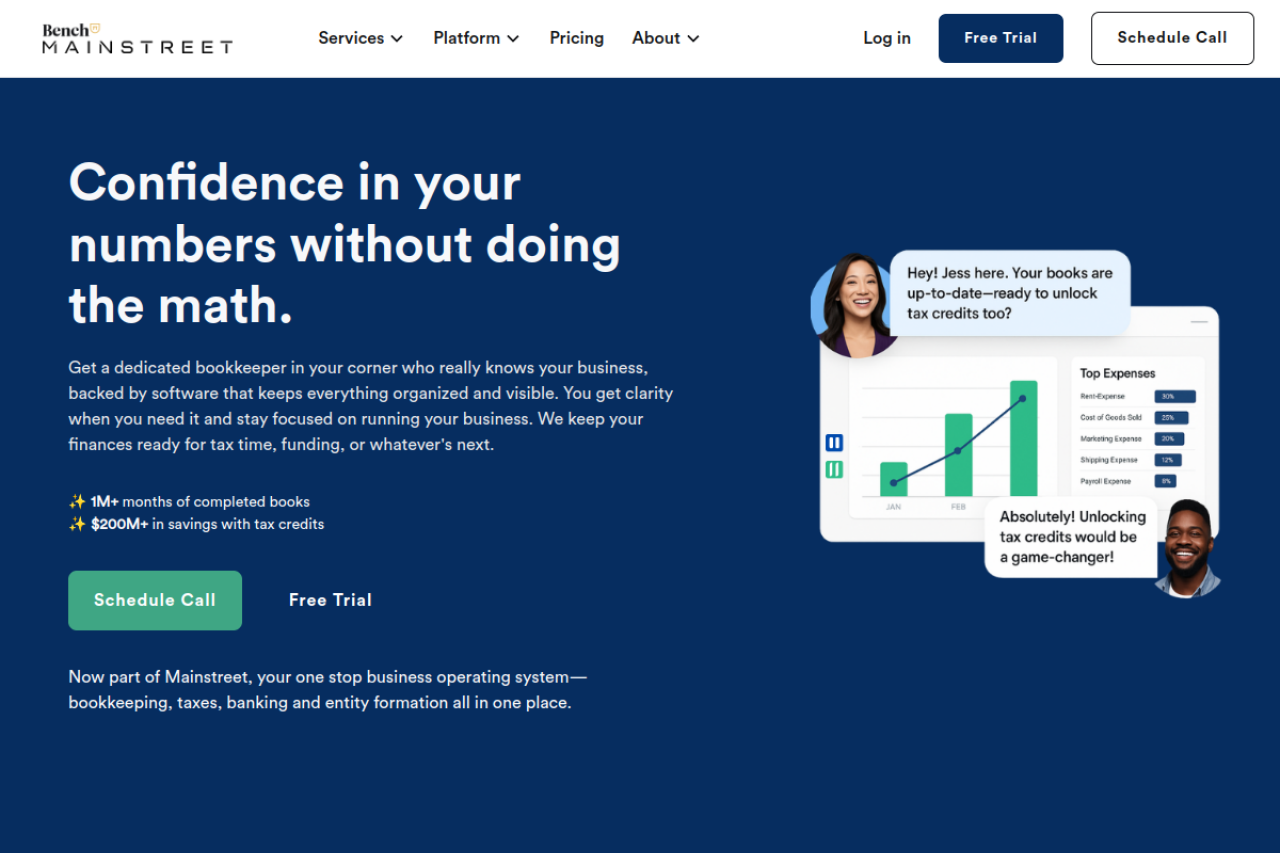This screenshot has width=1280, height=853.
Task: Click the green Schedule Call button
Action: click(155, 600)
